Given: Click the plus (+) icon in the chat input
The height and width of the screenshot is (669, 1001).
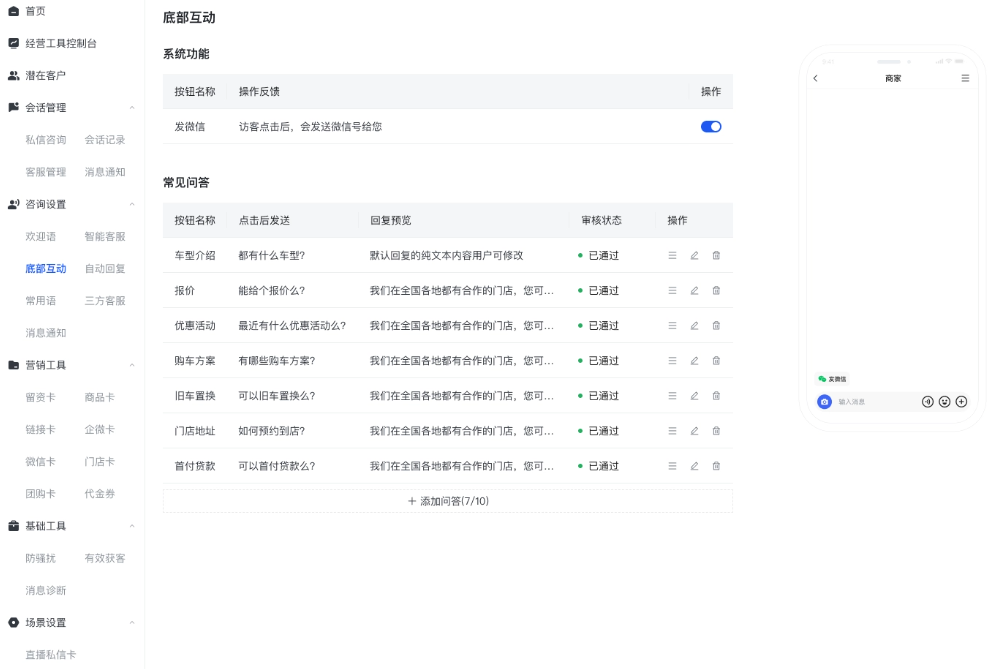Looking at the screenshot, I should tap(961, 402).
